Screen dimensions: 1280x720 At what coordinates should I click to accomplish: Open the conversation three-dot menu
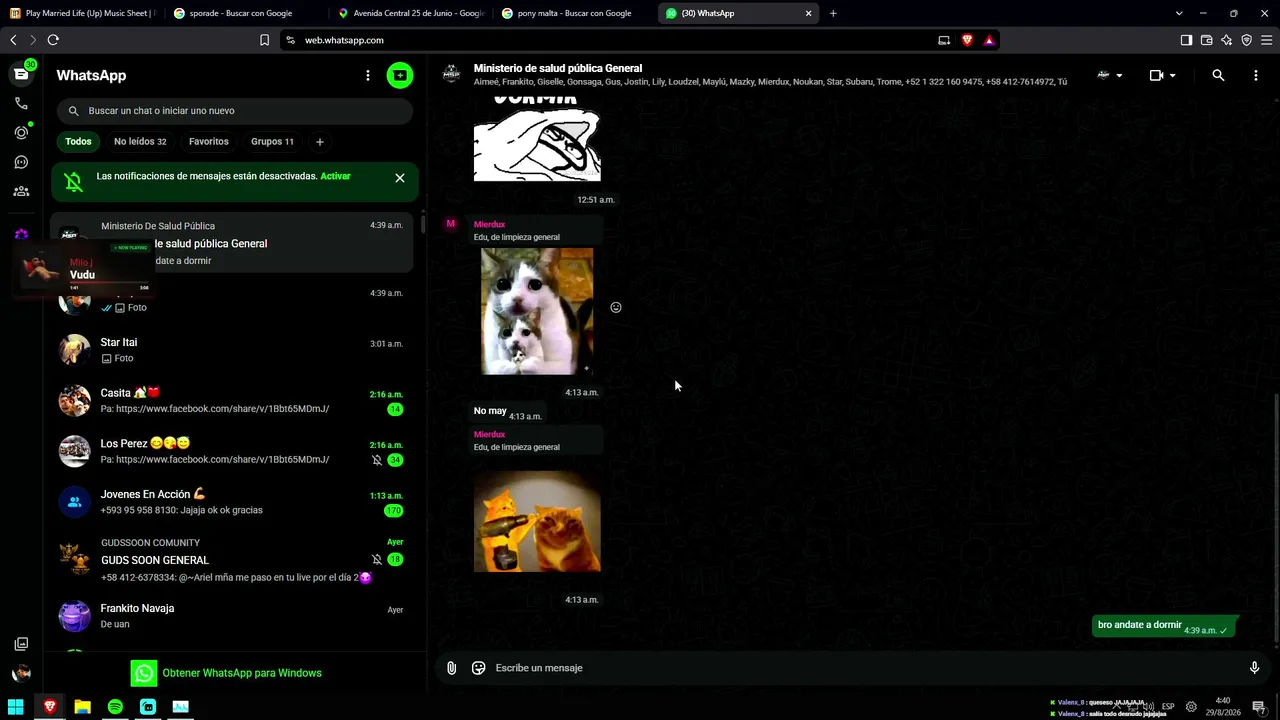(x=1256, y=75)
